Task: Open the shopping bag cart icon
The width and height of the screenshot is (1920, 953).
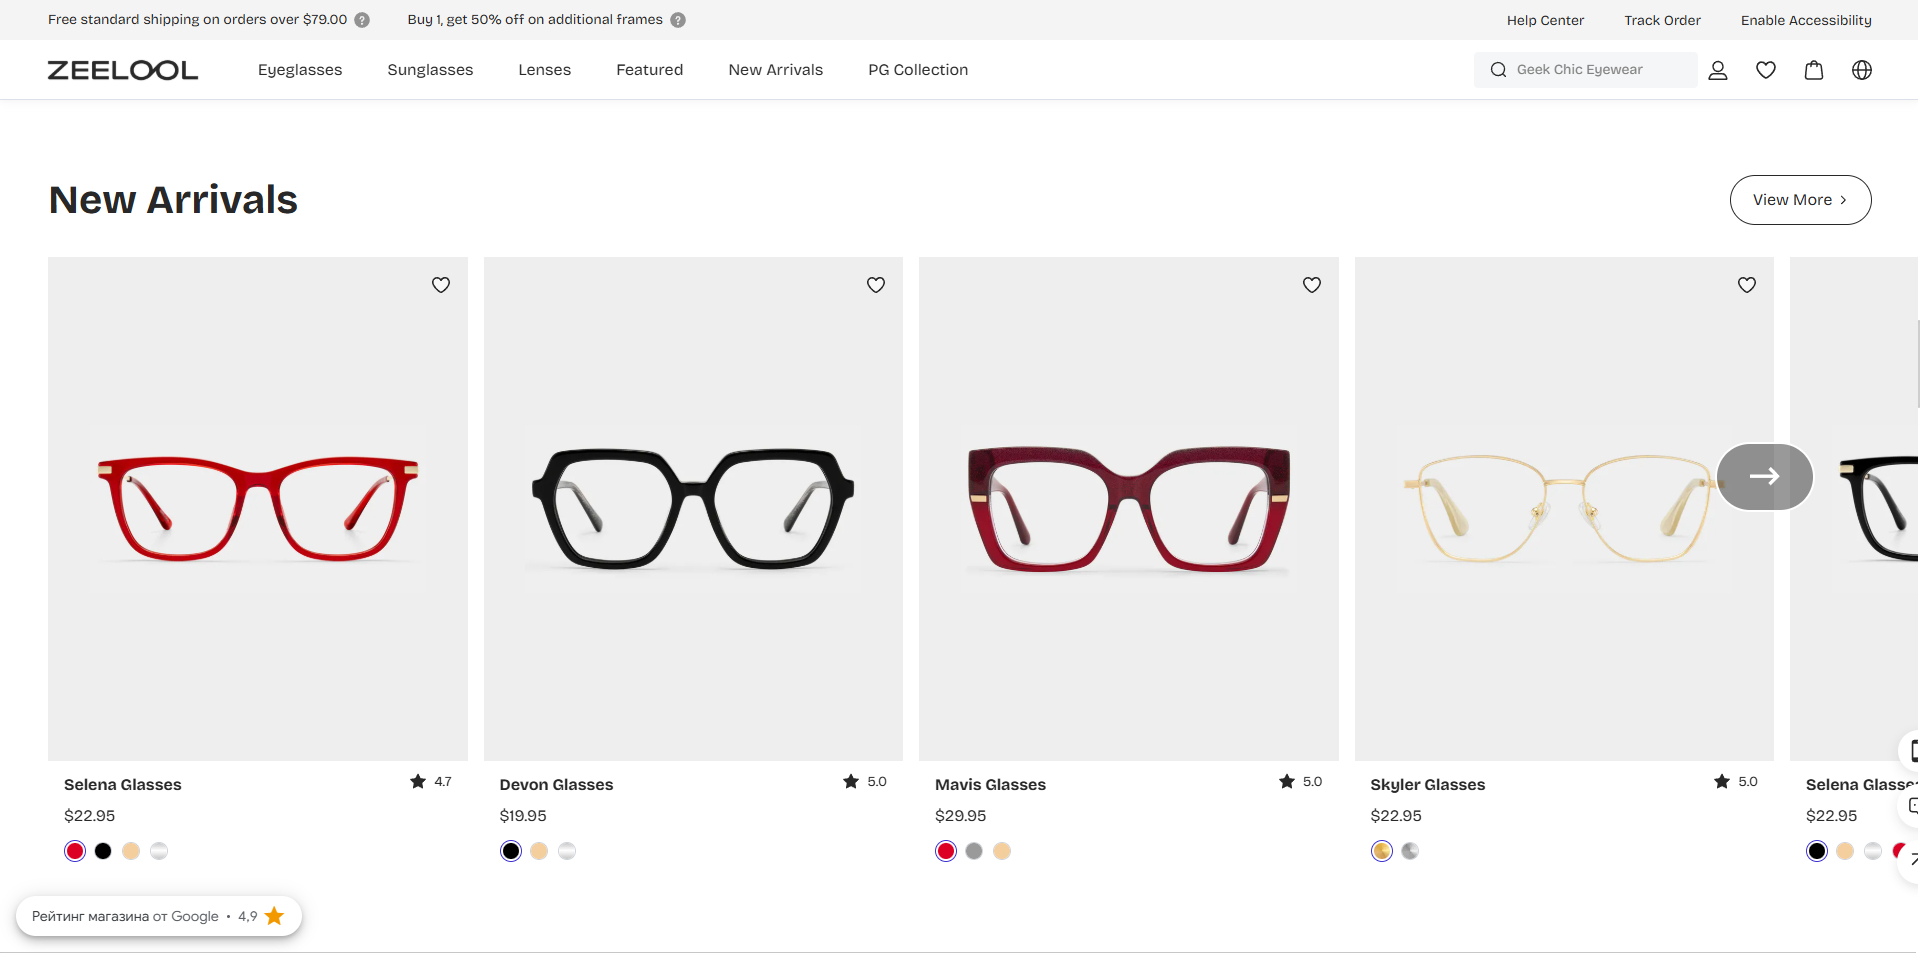Action: click(1813, 70)
